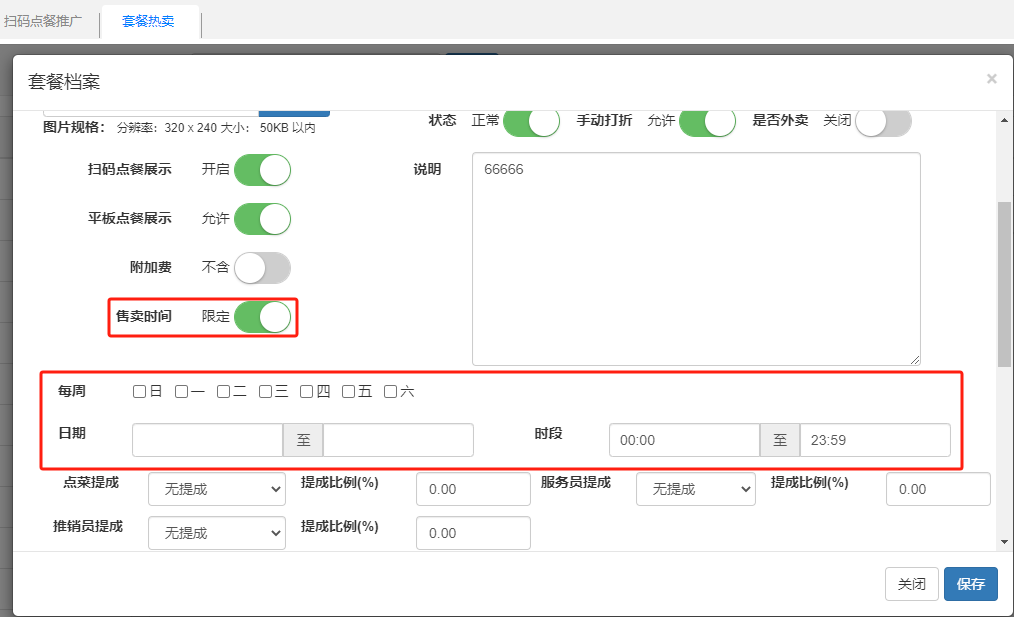Close the 套餐档案 dialog with X
Viewport: 1014px width, 617px height.
point(991,79)
